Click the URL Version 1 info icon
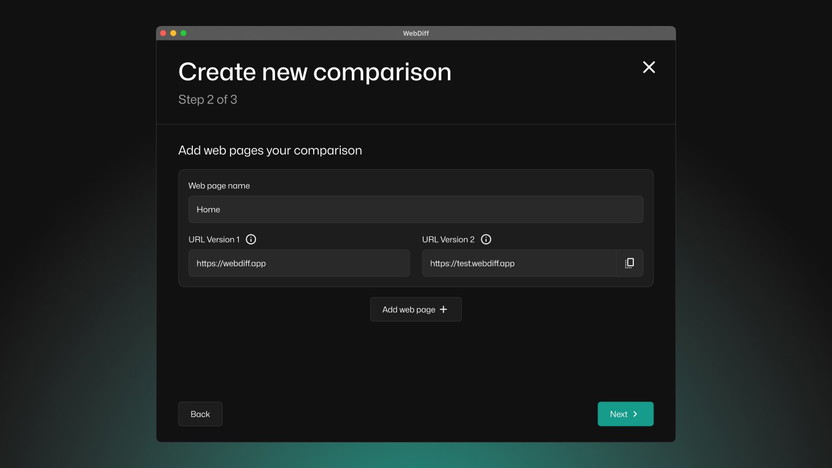832x468 pixels. point(251,240)
